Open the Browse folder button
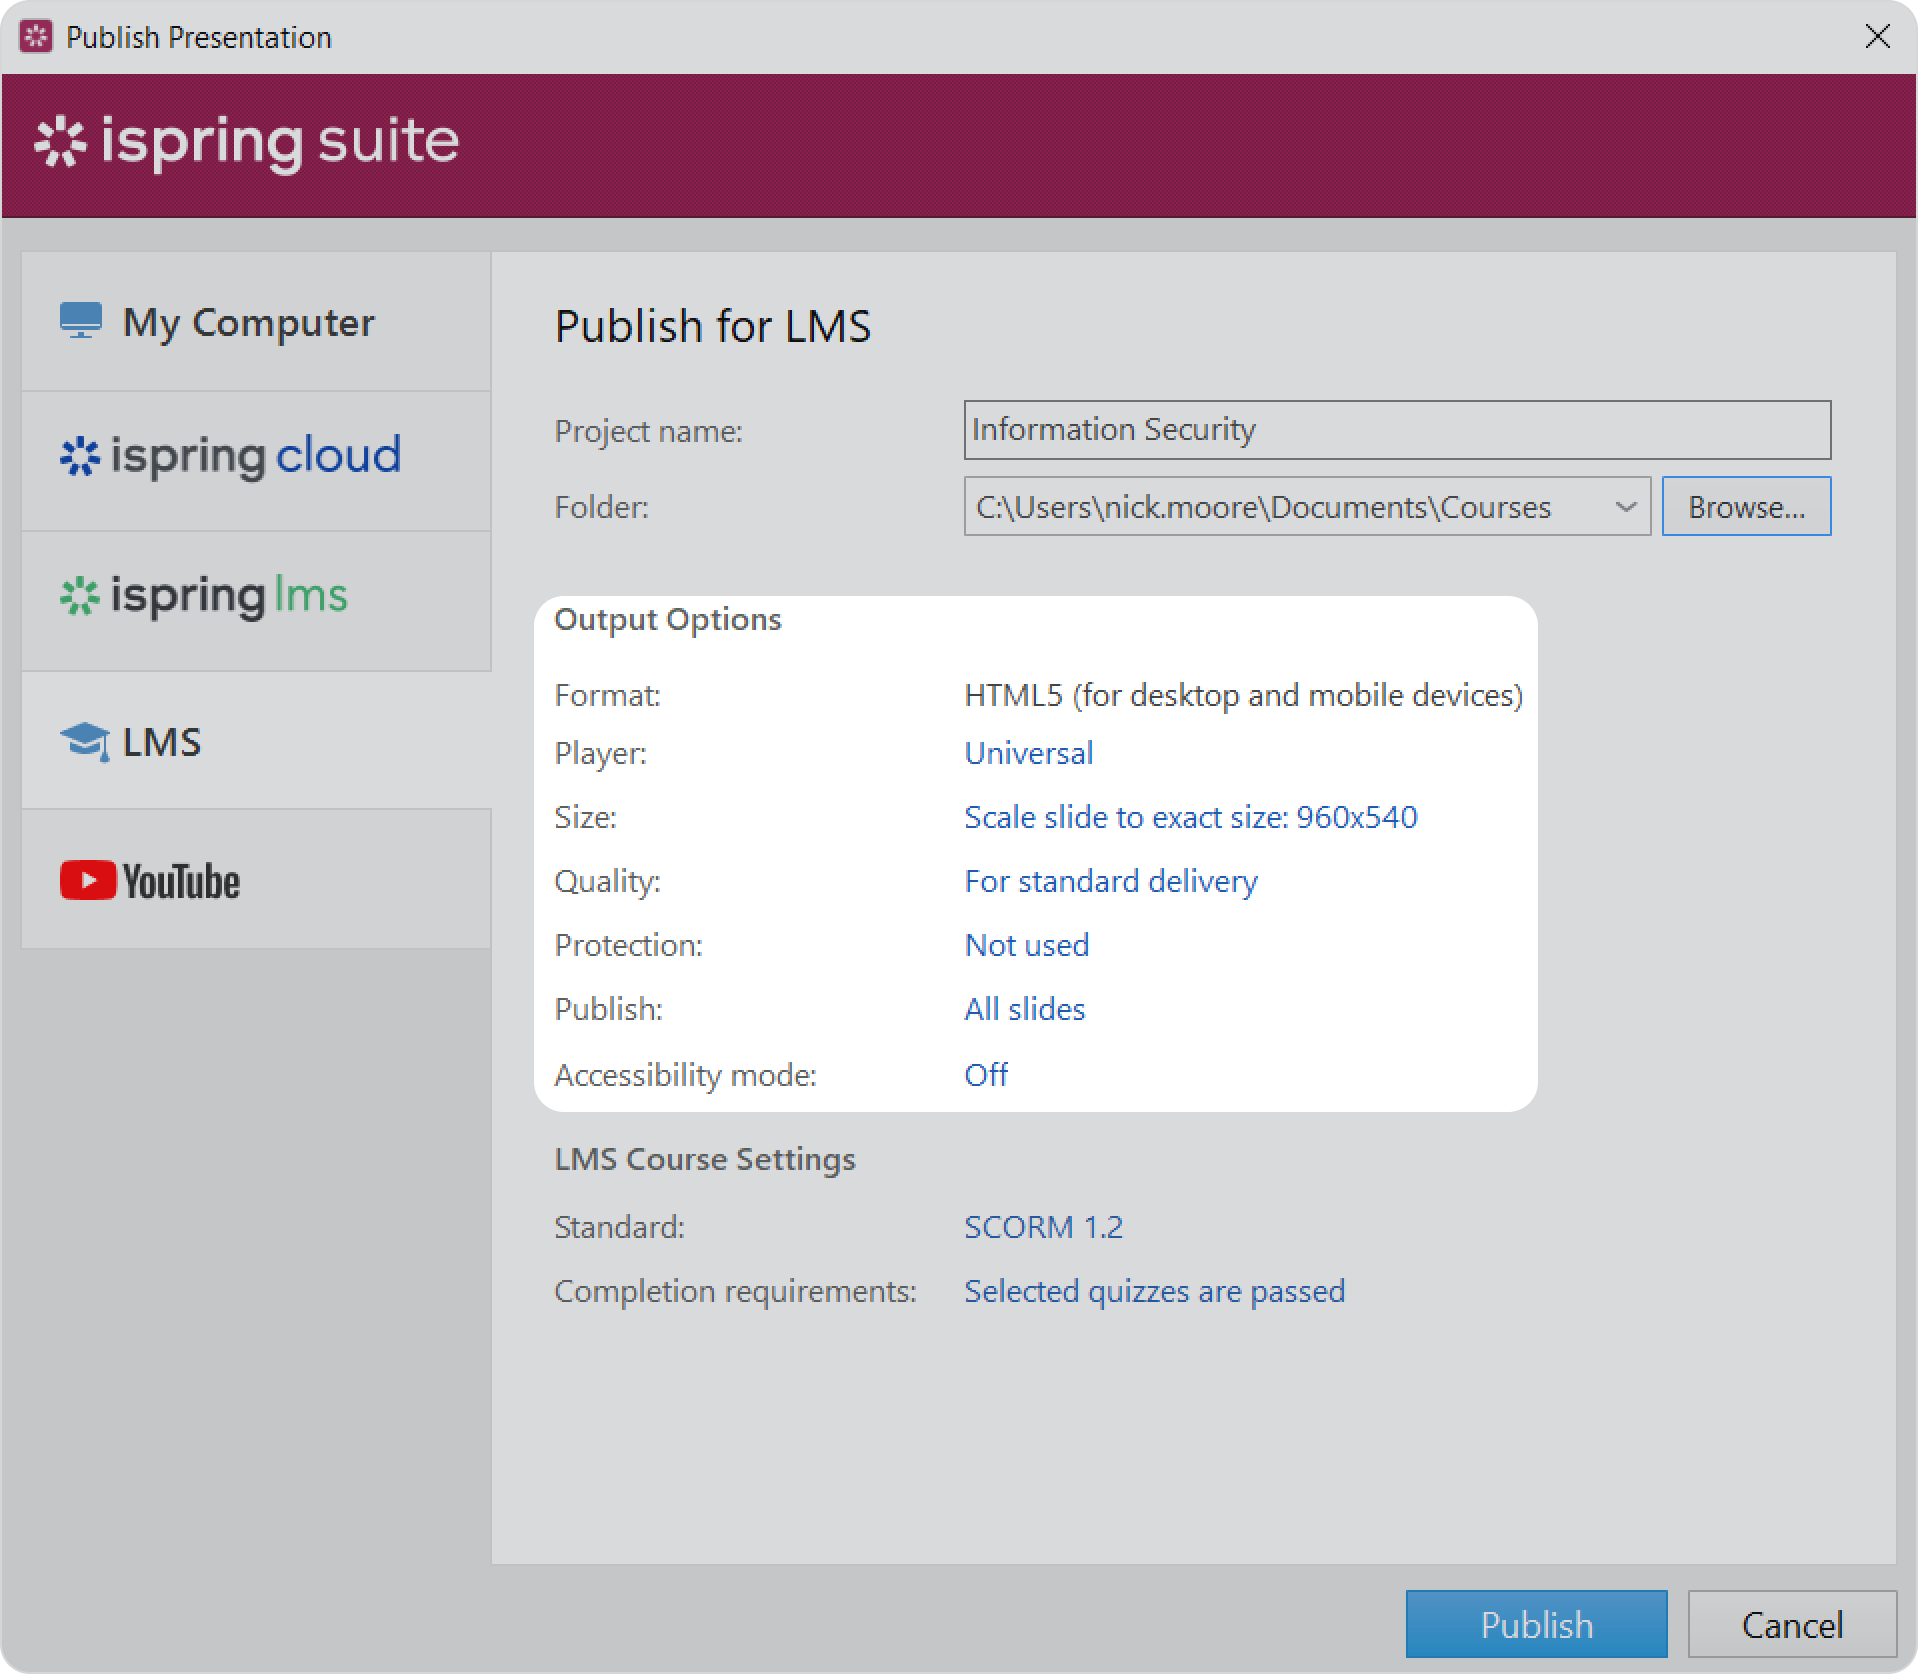 [x=1746, y=507]
